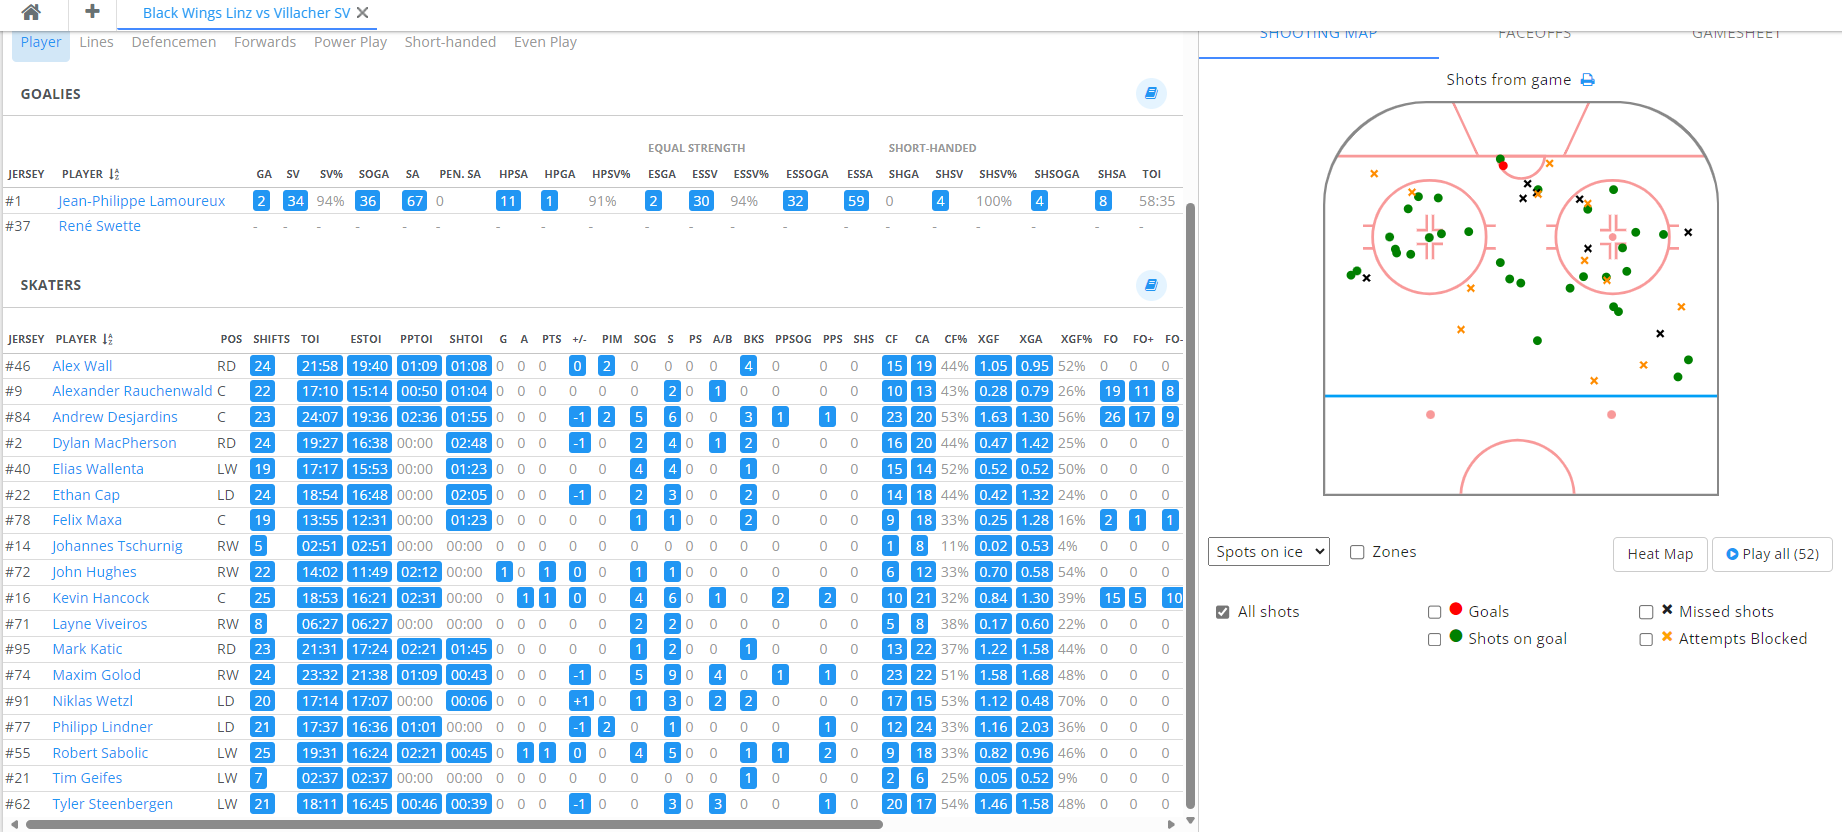Click the red goal dot near the net
1842x832 pixels.
coord(1503,166)
